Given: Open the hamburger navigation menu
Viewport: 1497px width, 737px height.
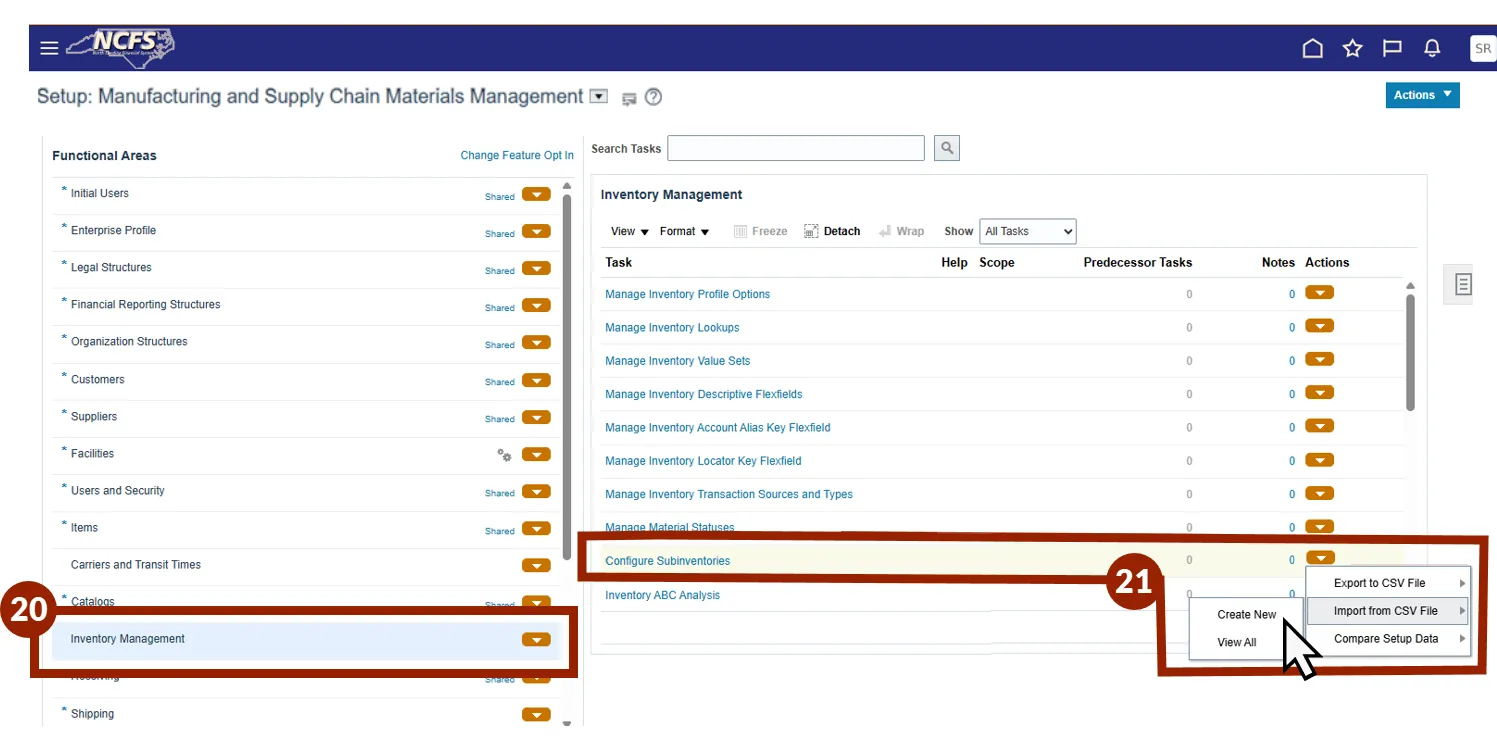Looking at the screenshot, I should pos(49,48).
